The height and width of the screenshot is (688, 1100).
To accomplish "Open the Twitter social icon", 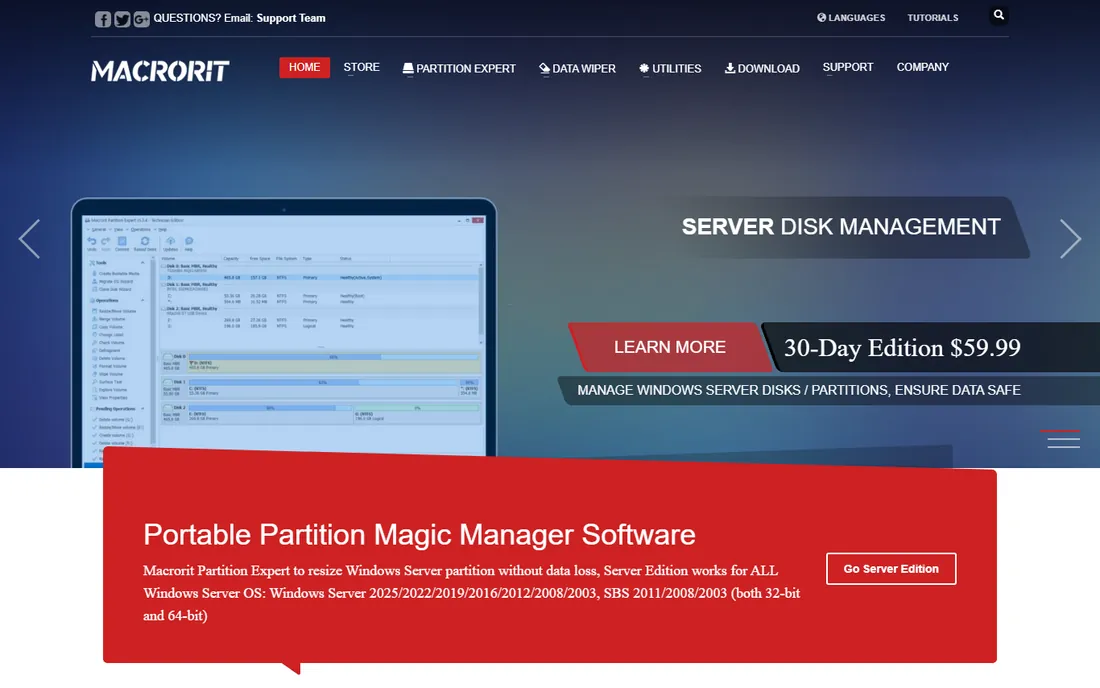I will pos(122,19).
